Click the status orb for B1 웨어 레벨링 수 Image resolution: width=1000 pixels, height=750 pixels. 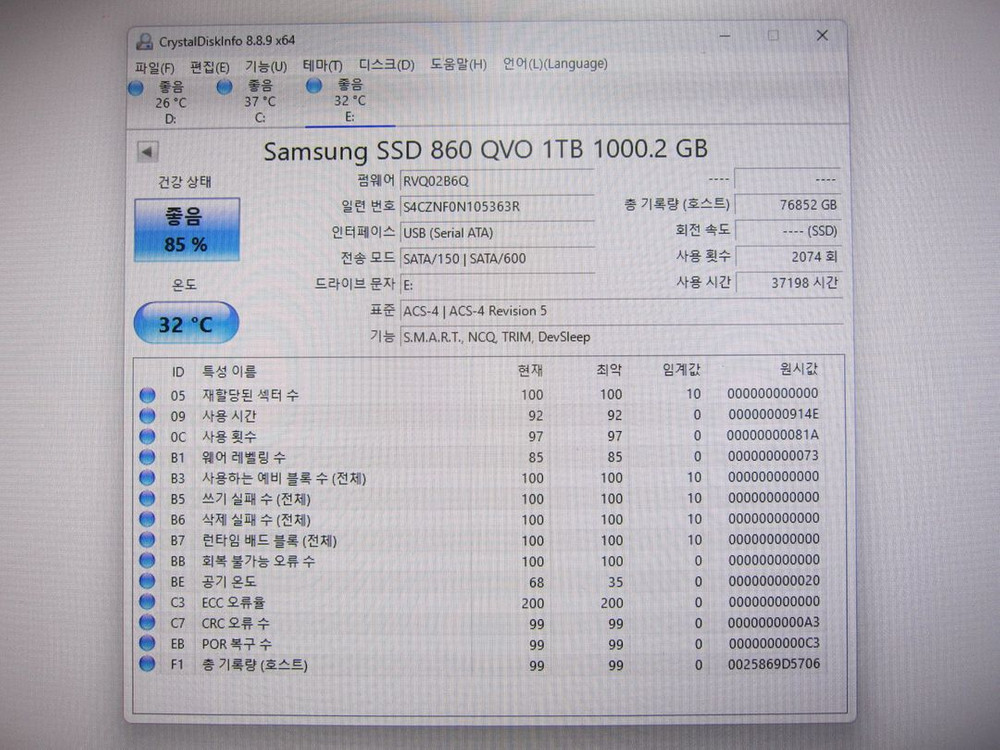tap(147, 457)
